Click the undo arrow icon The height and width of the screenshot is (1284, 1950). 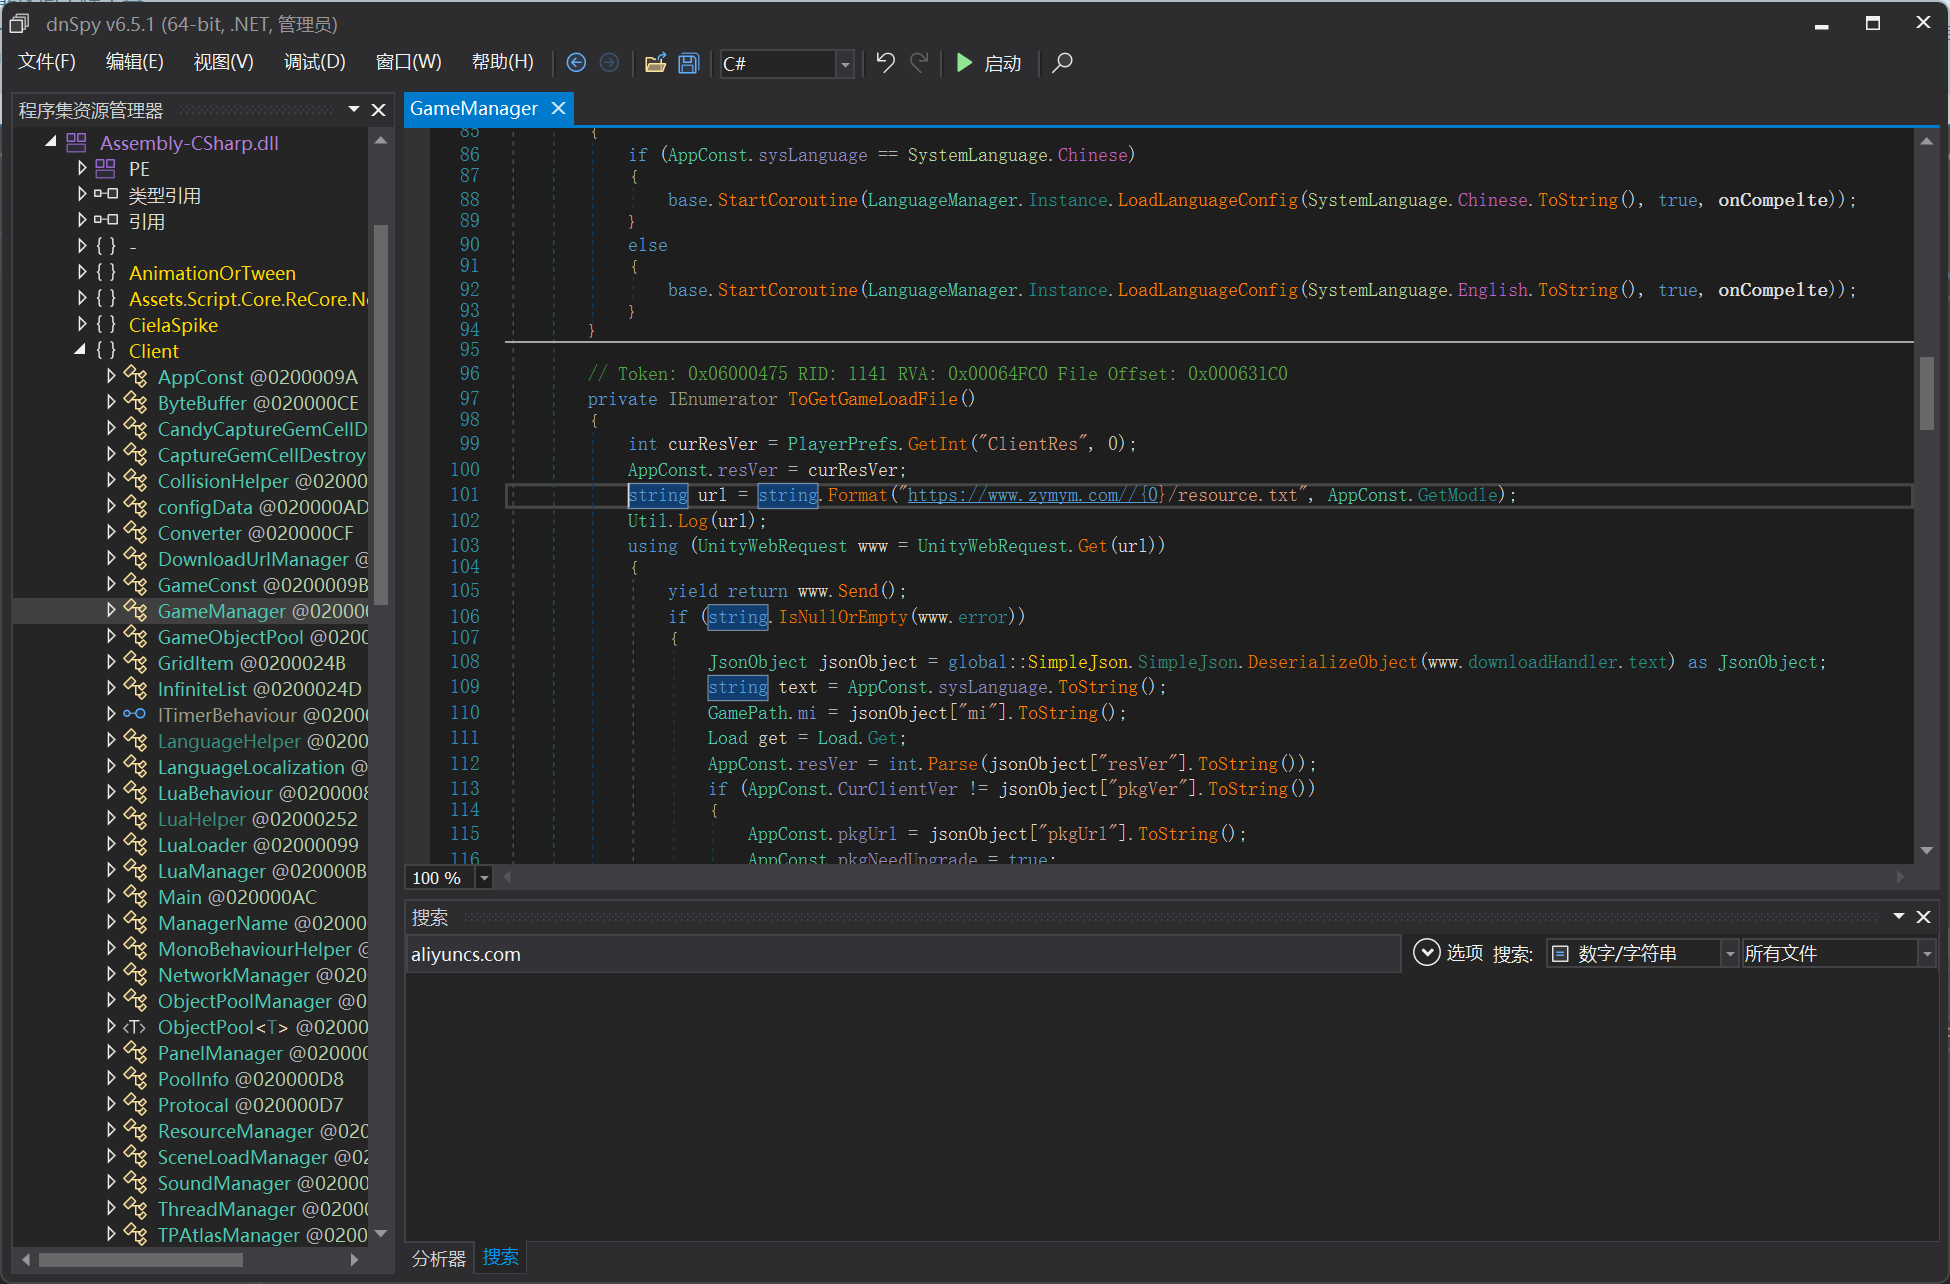[x=885, y=63]
